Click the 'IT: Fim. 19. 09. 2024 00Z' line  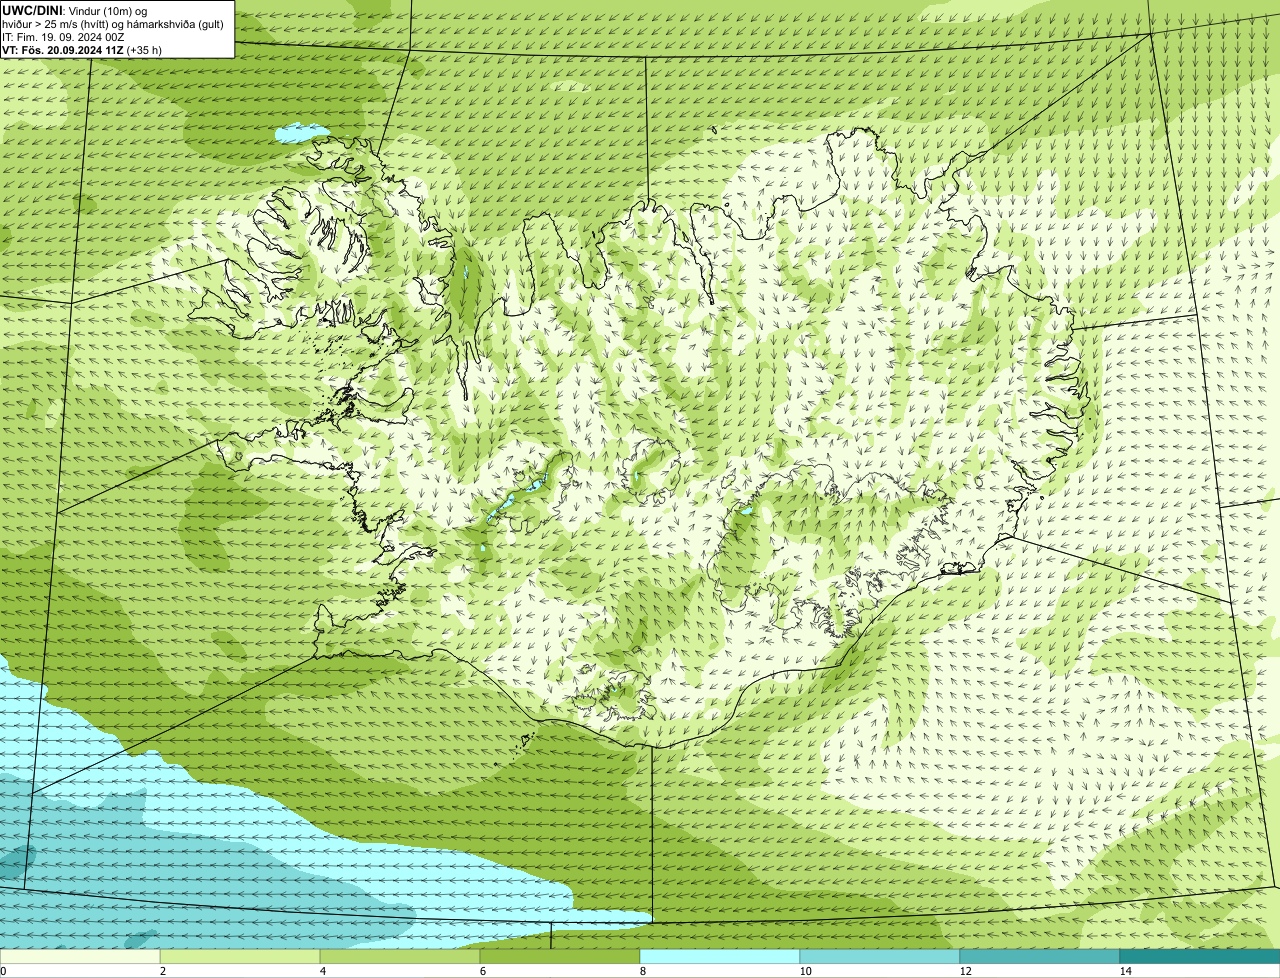pyautogui.click(x=63, y=36)
